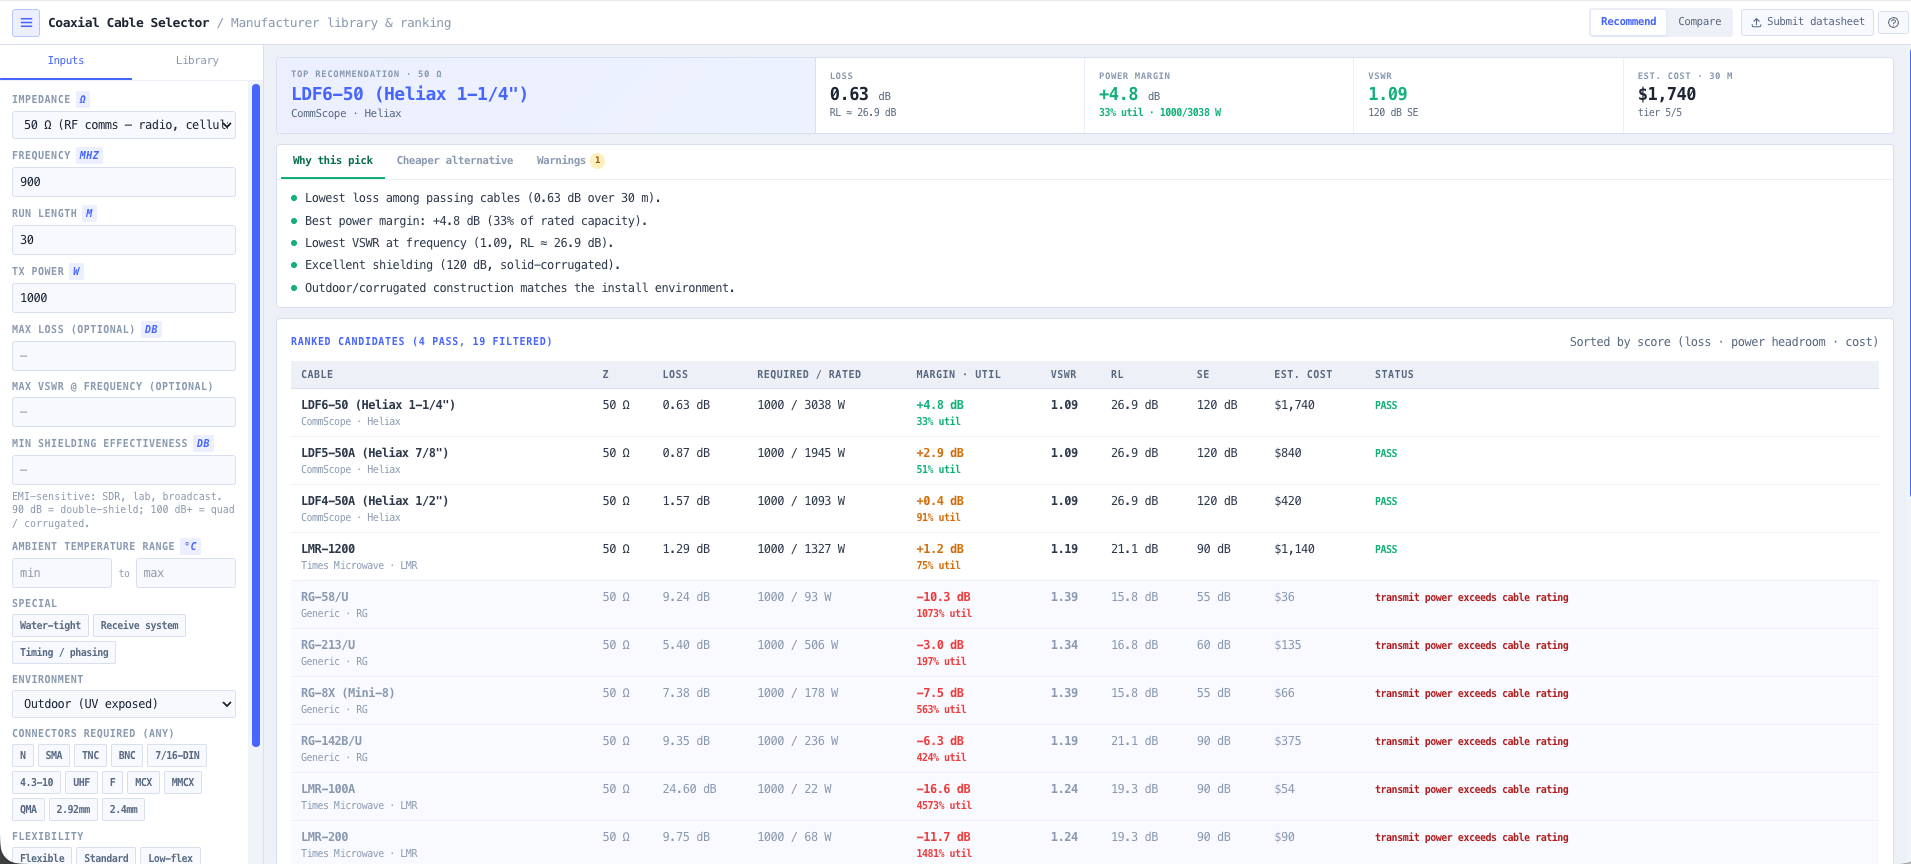Click the LOSS column header in the table

click(675, 375)
